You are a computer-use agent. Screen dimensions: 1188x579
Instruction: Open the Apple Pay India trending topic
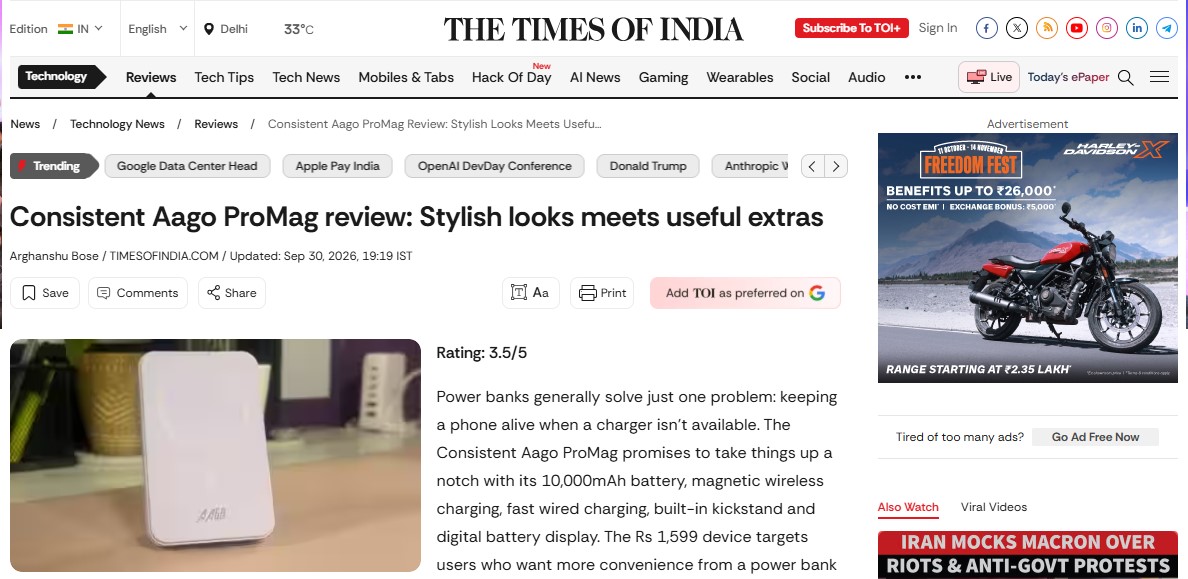337,166
